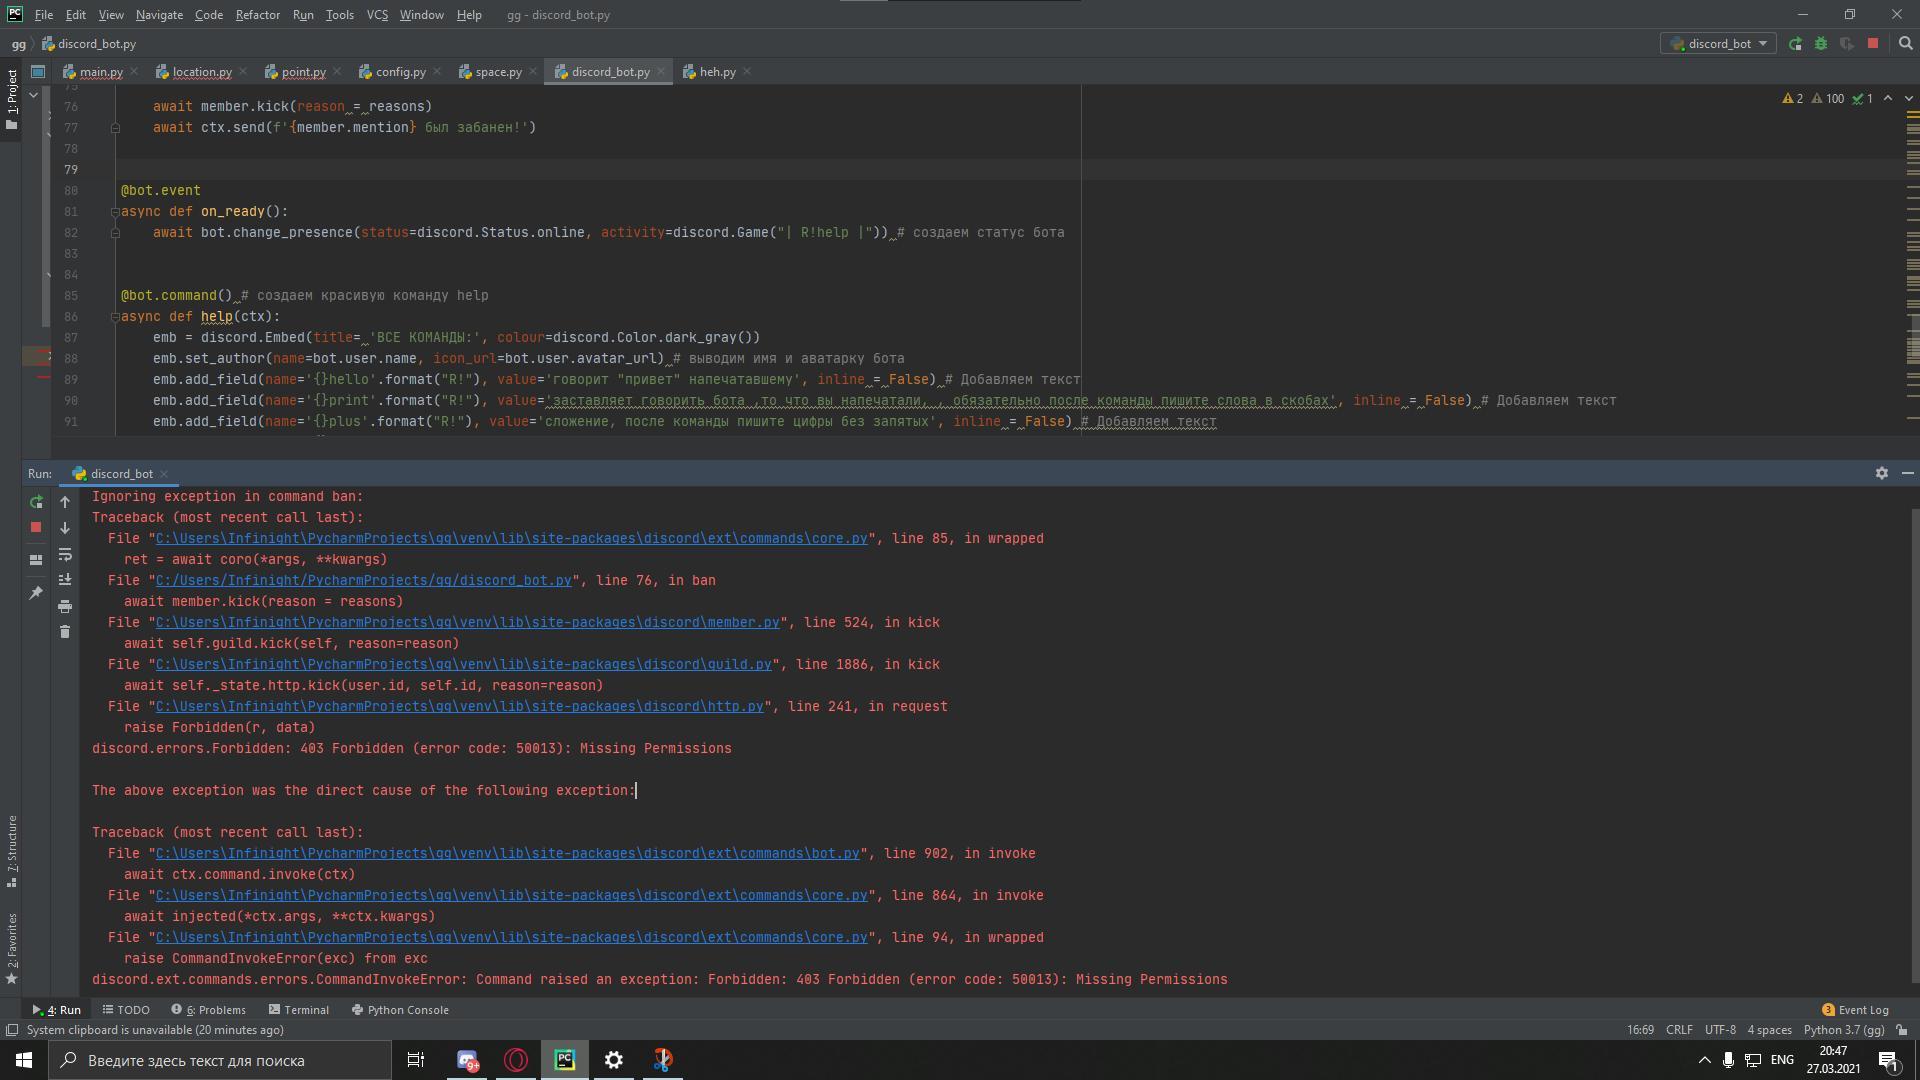Select the TODO tab in bottom panel
The width and height of the screenshot is (1920, 1080).
point(127,1010)
